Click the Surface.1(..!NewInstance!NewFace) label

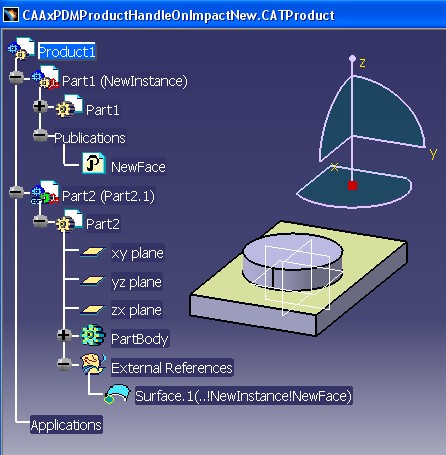[x=243, y=396]
